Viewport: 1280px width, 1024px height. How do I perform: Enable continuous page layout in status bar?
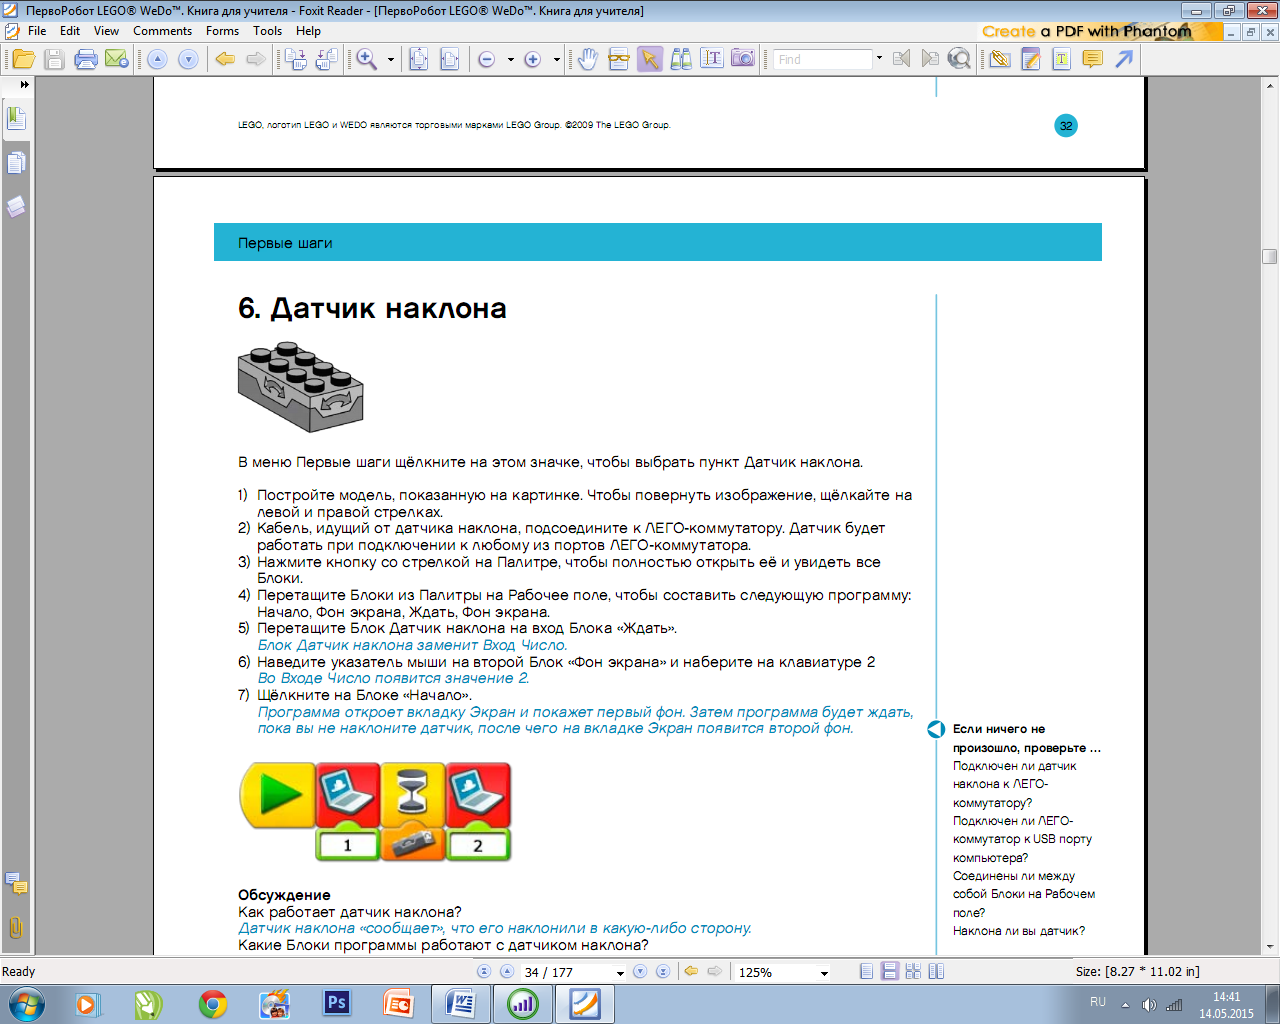point(889,972)
